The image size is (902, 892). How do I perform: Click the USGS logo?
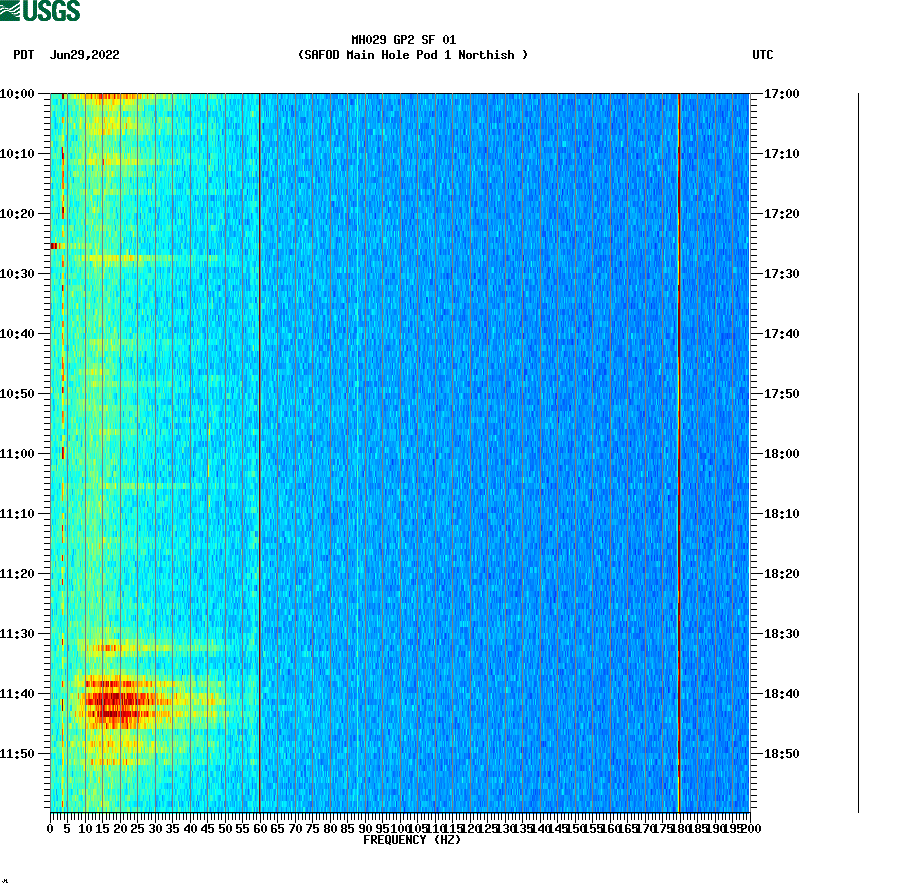pyautogui.click(x=42, y=11)
